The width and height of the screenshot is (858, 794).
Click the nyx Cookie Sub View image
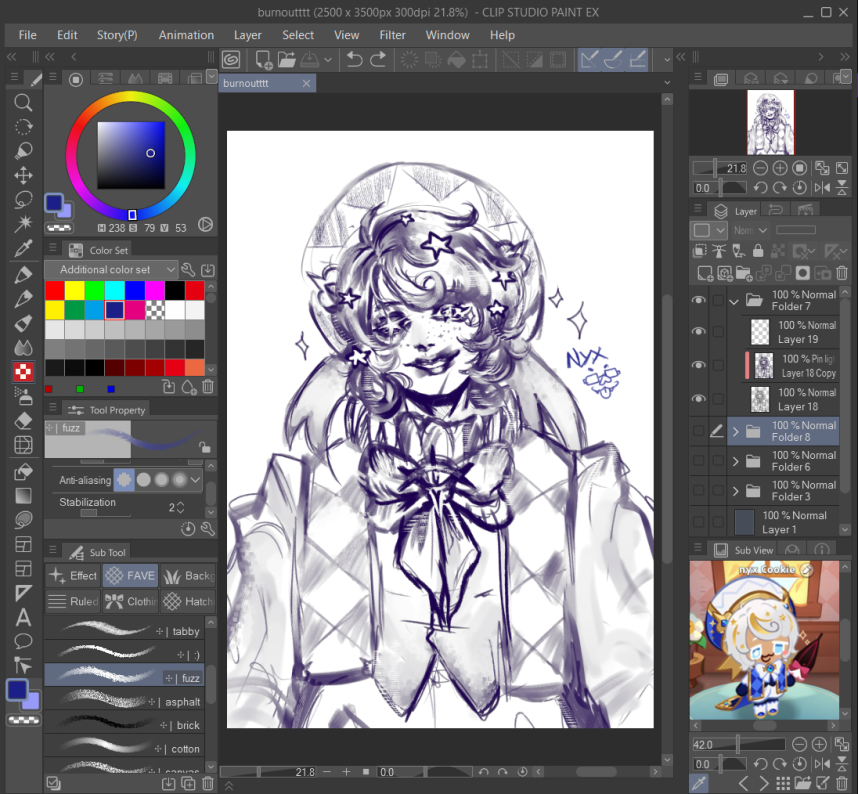[764, 640]
